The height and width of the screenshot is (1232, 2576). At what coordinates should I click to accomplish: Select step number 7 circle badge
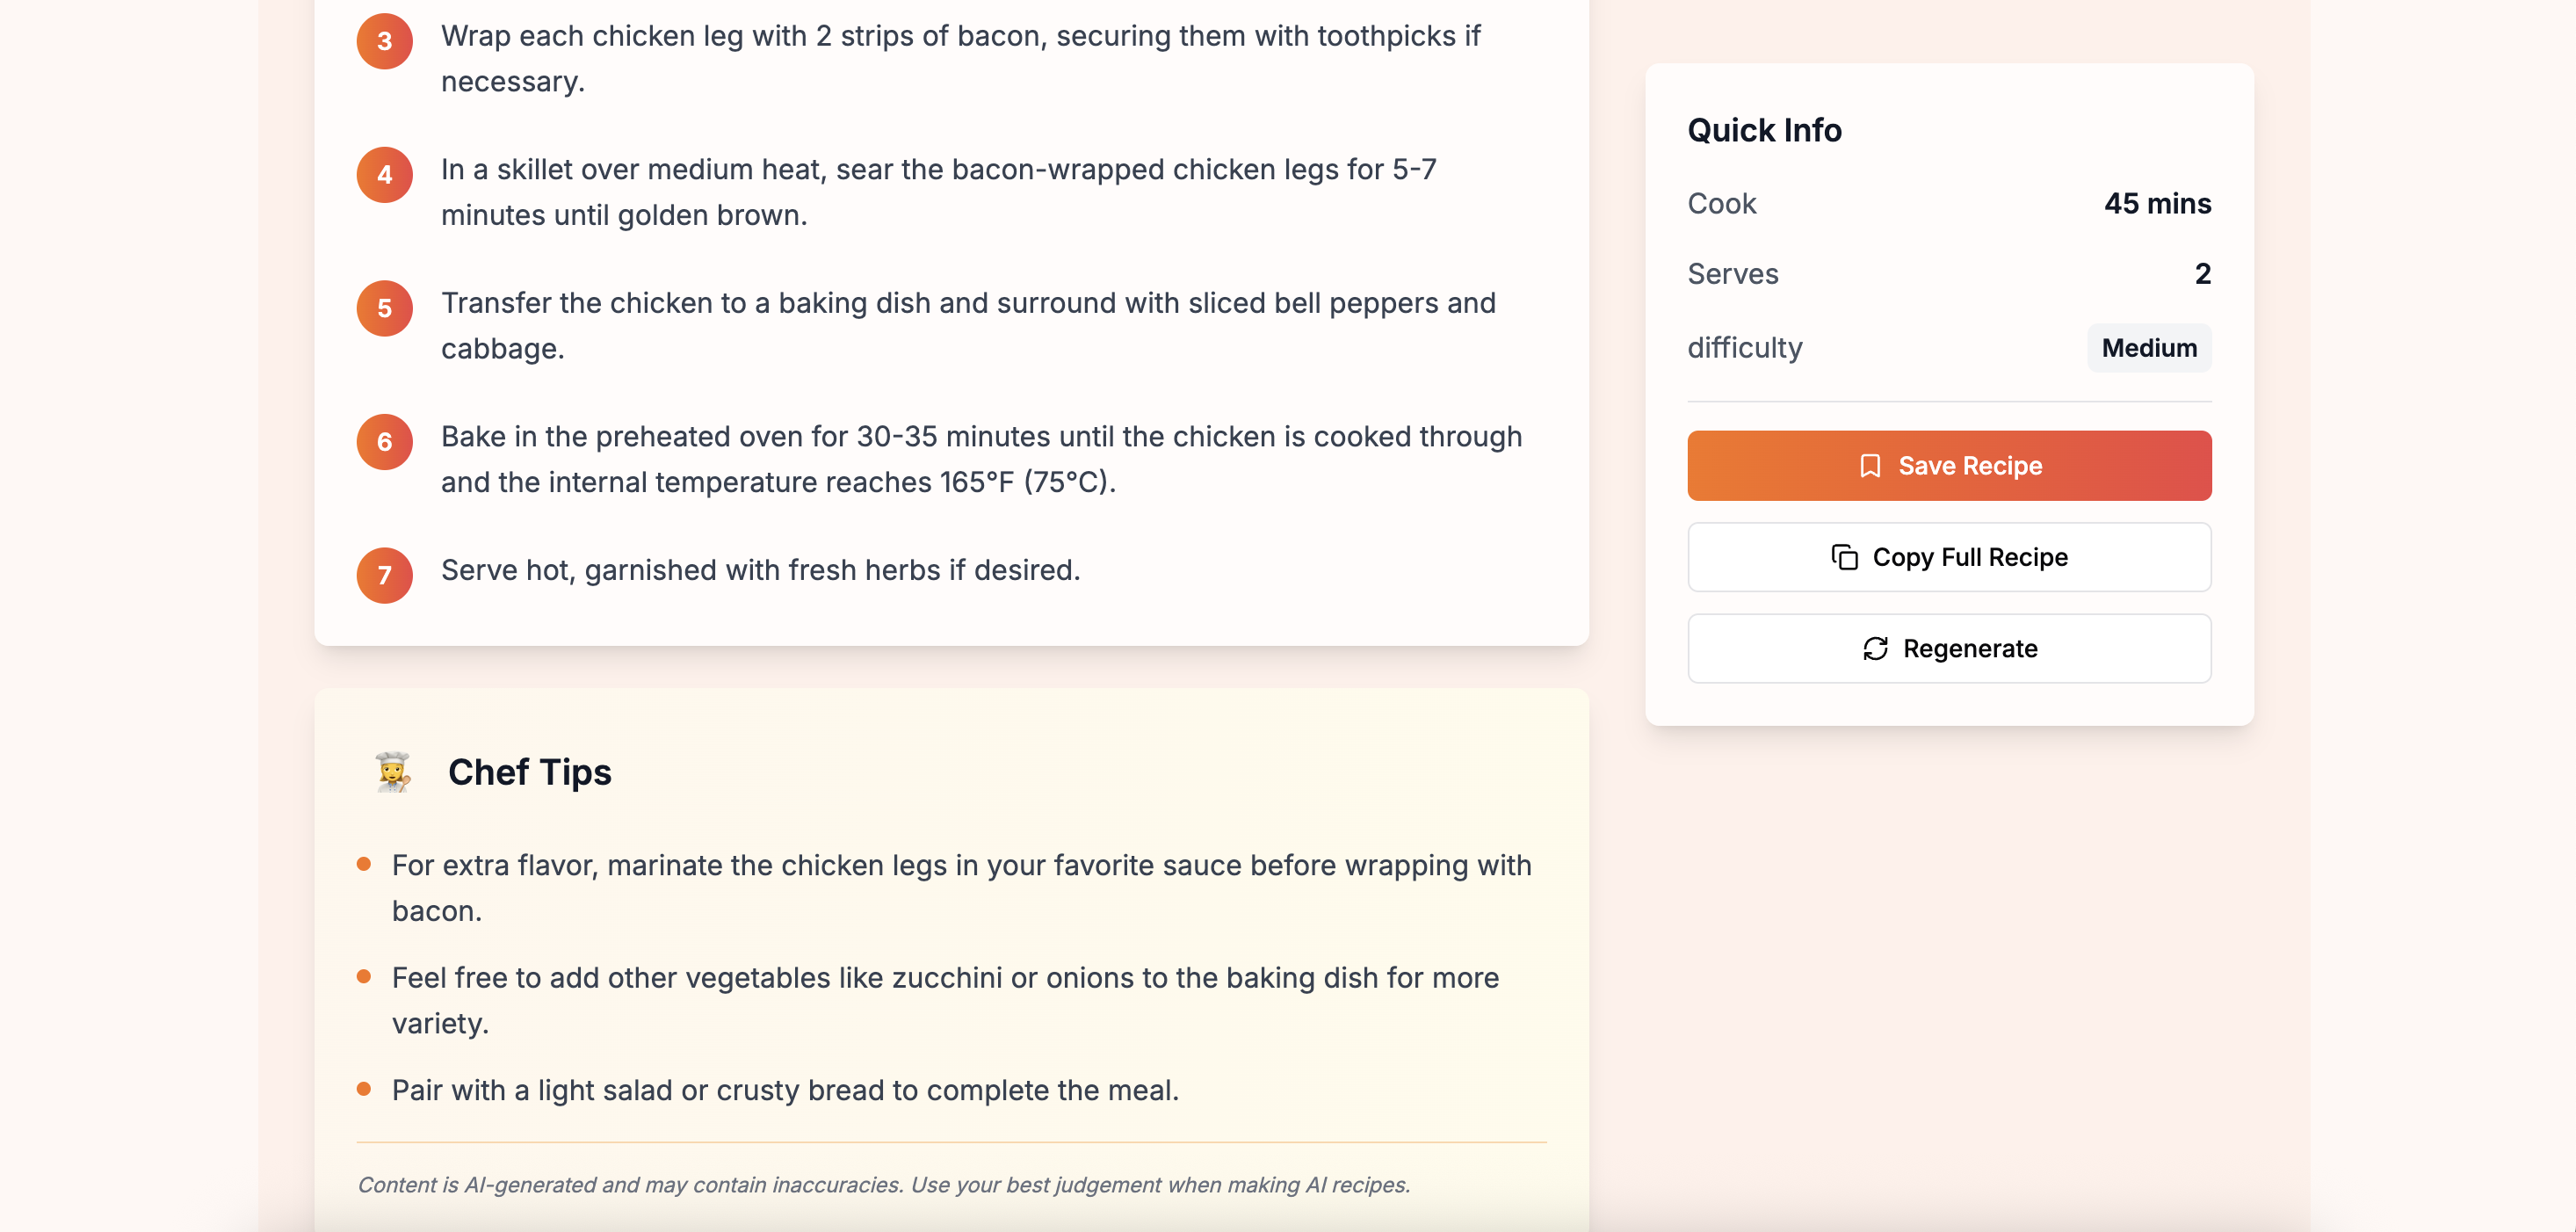coord(385,575)
